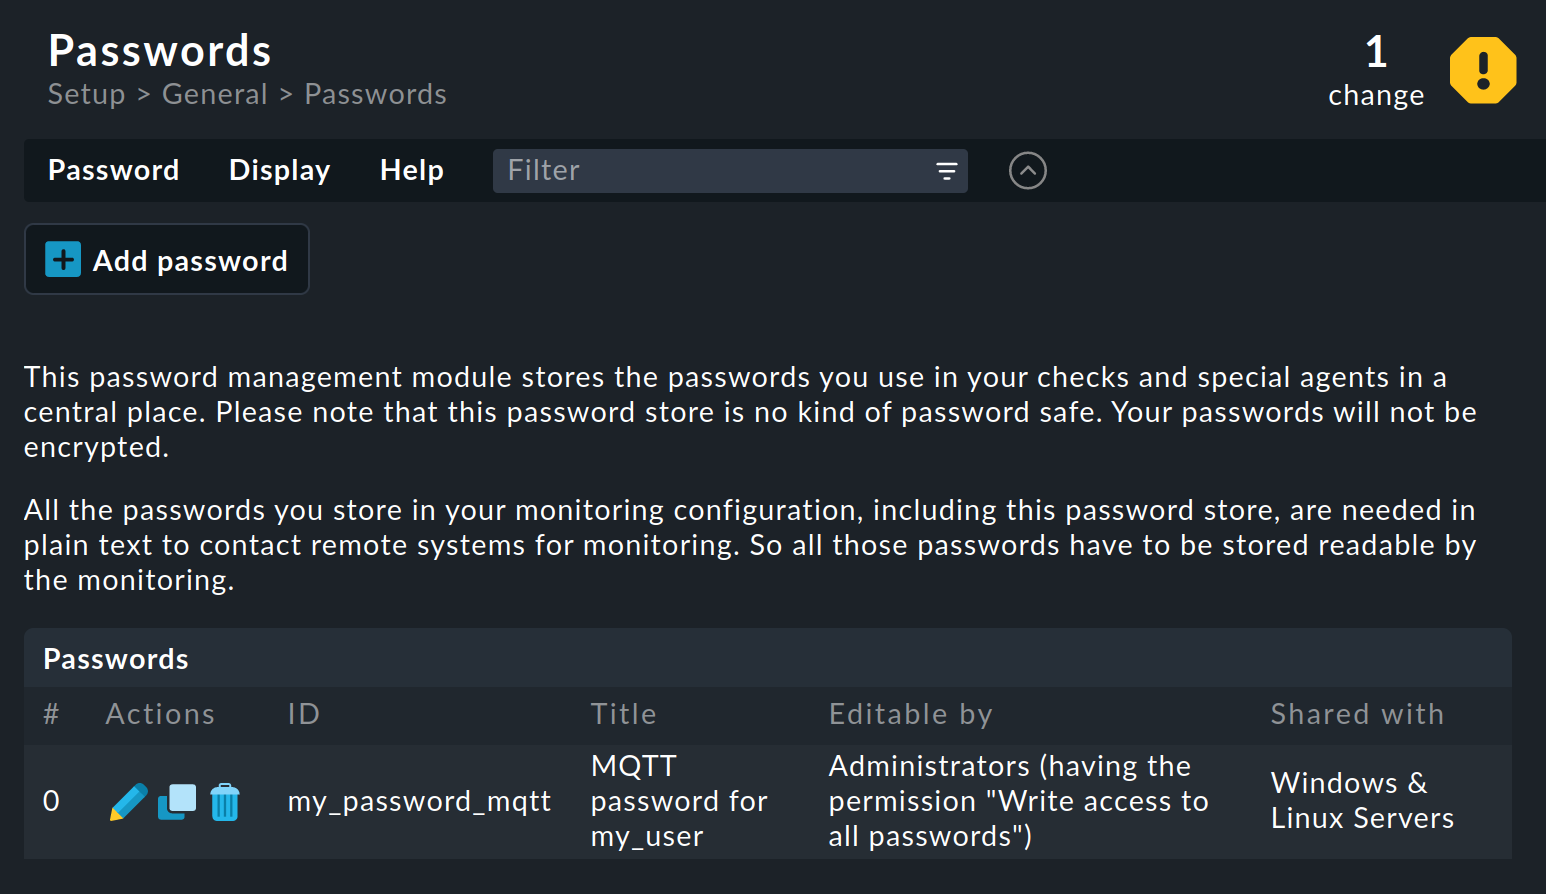Open the filter options icon in search field
1546x894 pixels.
[x=945, y=170]
